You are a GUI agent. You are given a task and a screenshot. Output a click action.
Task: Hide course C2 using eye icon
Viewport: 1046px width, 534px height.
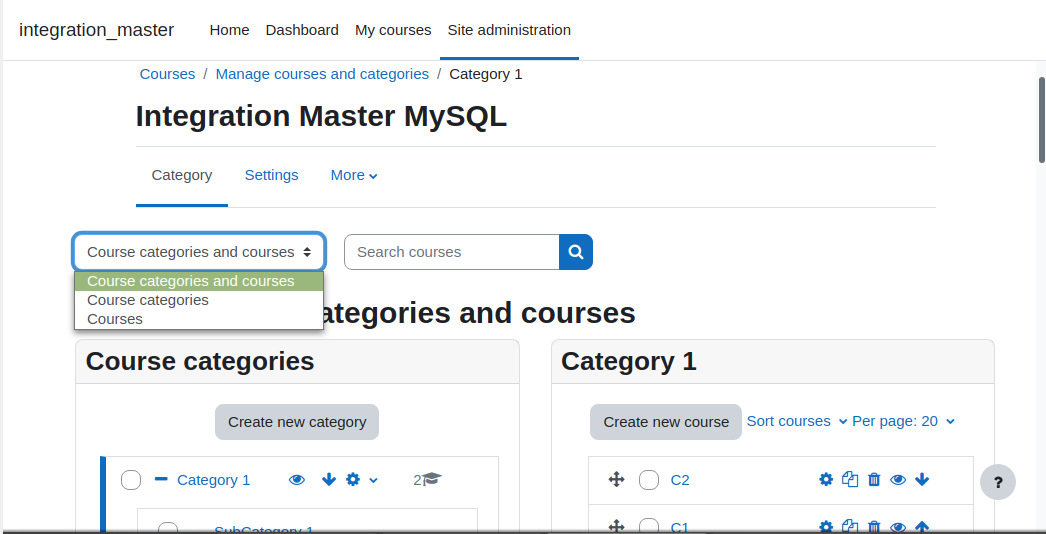898,479
